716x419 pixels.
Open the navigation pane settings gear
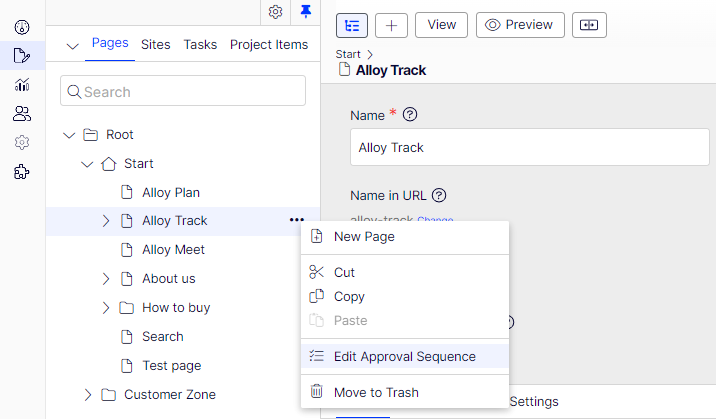(x=276, y=12)
